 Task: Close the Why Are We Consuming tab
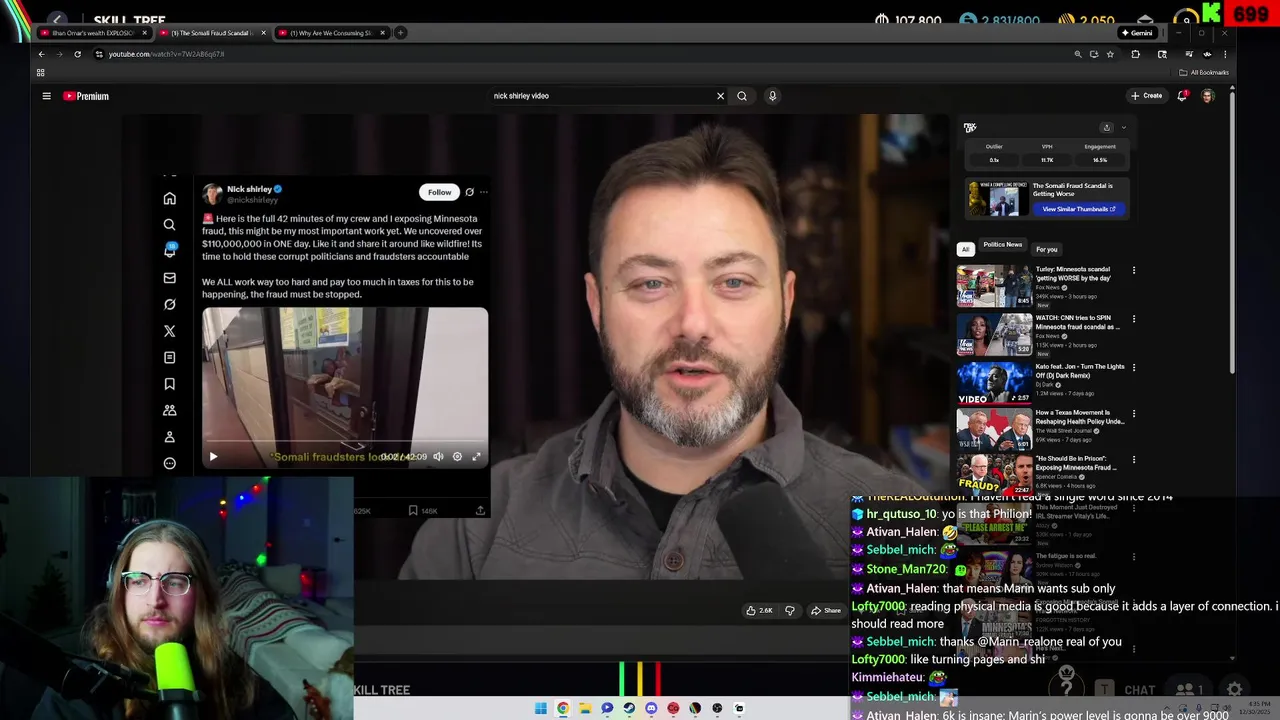(382, 33)
